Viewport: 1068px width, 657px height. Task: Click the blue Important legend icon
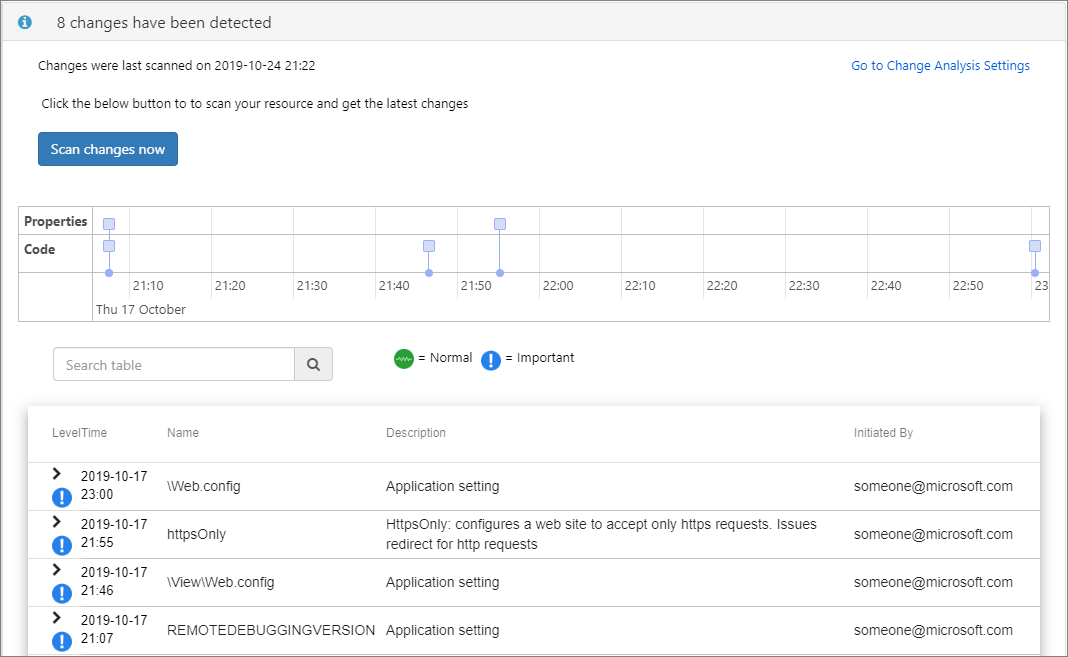click(x=491, y=360)
